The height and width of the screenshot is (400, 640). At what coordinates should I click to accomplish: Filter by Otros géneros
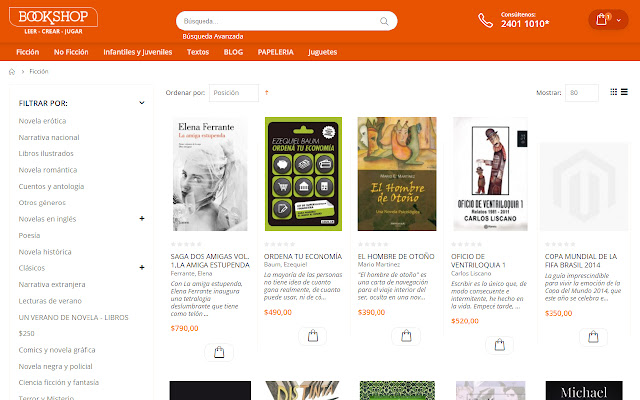click(42, 203)
